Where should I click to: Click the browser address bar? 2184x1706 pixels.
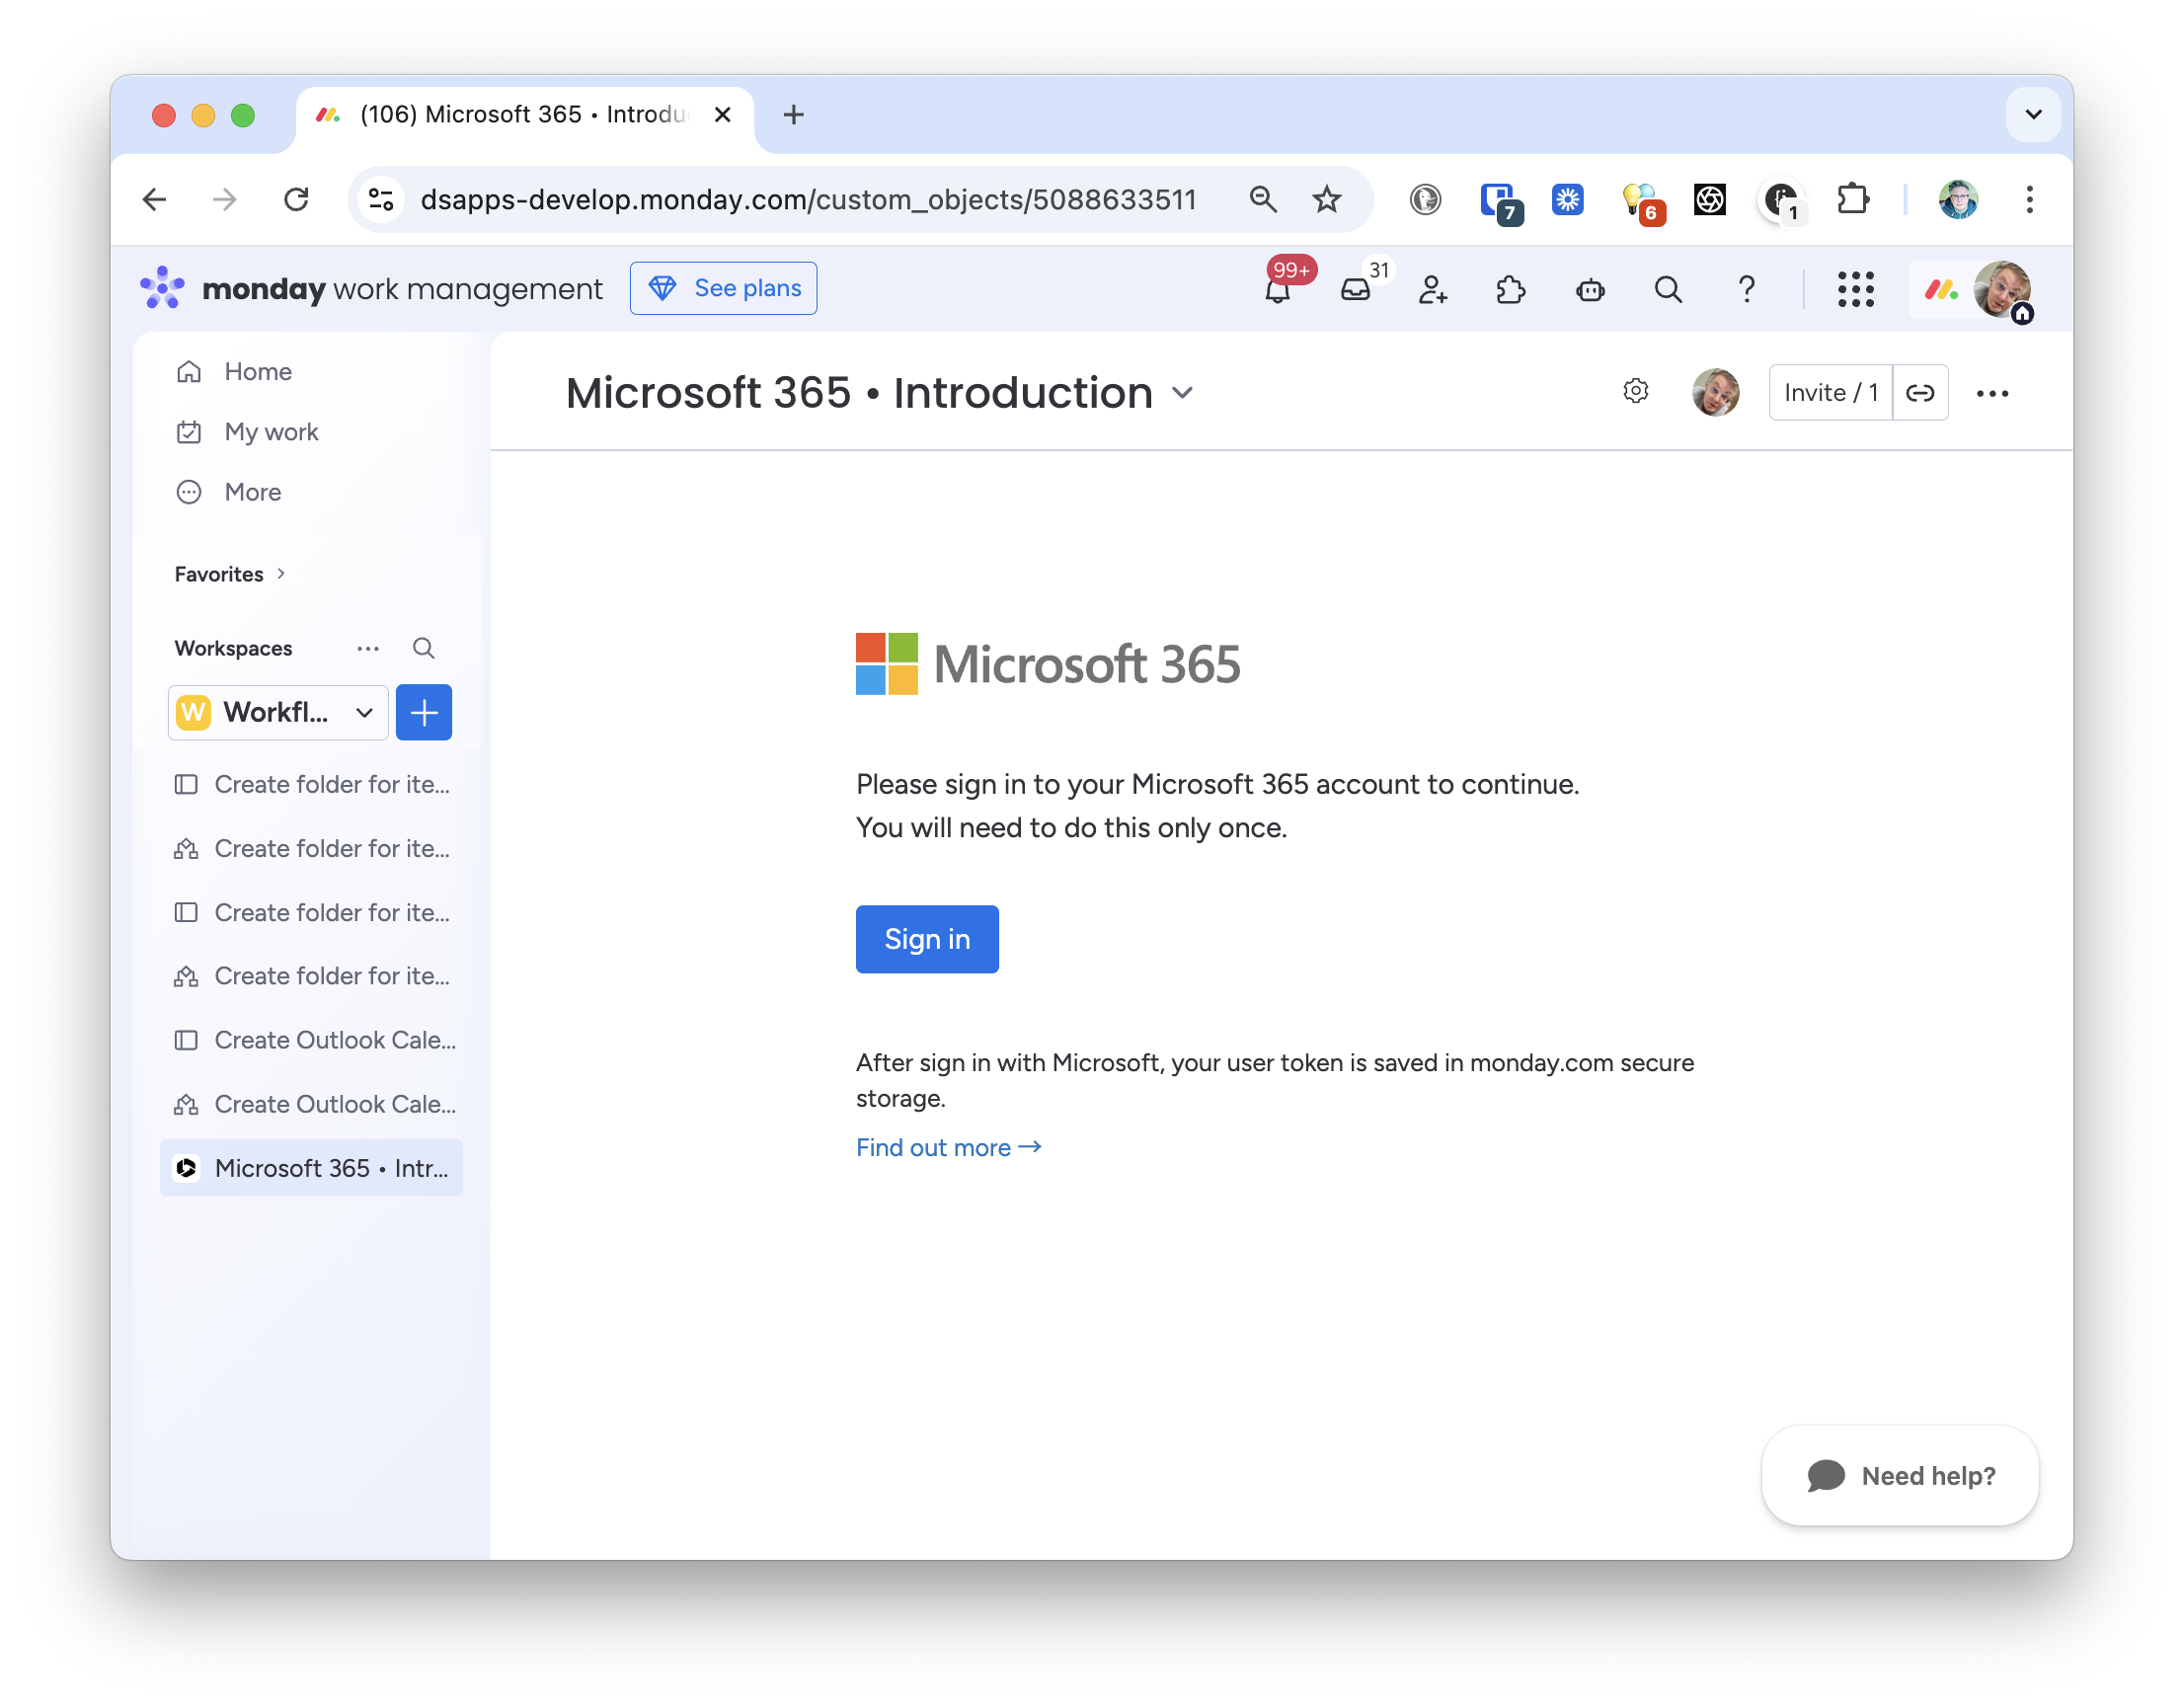808,199
